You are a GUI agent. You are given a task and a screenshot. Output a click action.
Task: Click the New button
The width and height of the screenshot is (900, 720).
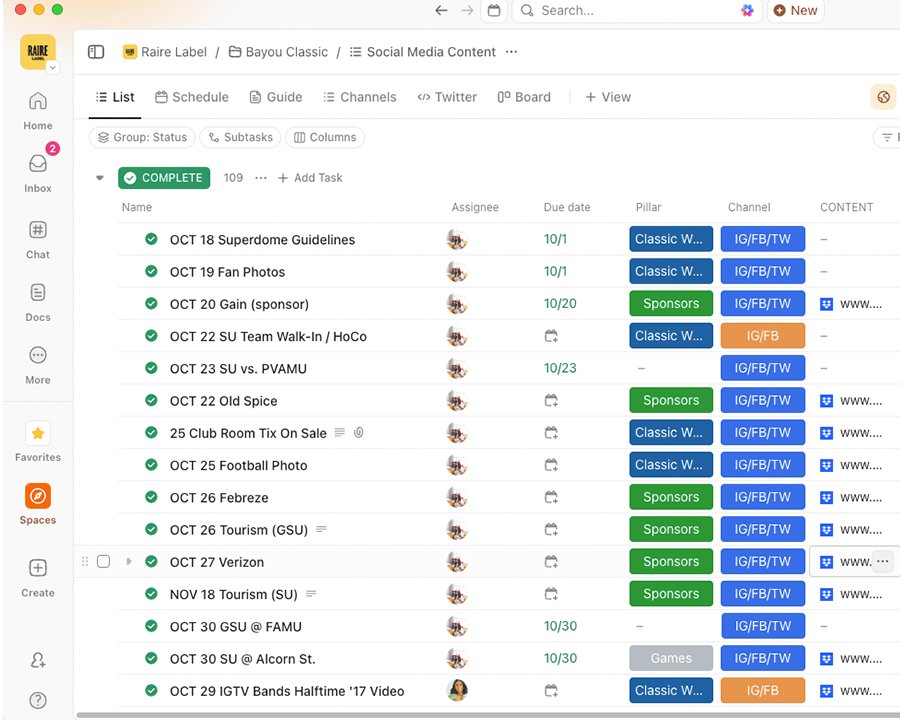coord(796,10)
